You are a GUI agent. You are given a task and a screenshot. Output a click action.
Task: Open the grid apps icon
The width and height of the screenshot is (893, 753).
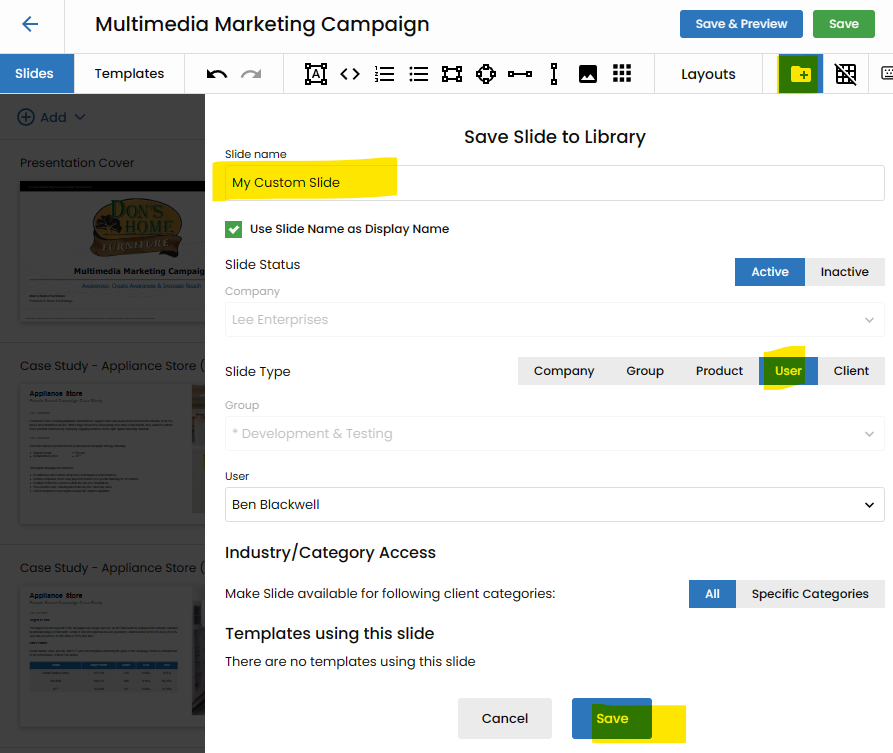pos(622,74)
